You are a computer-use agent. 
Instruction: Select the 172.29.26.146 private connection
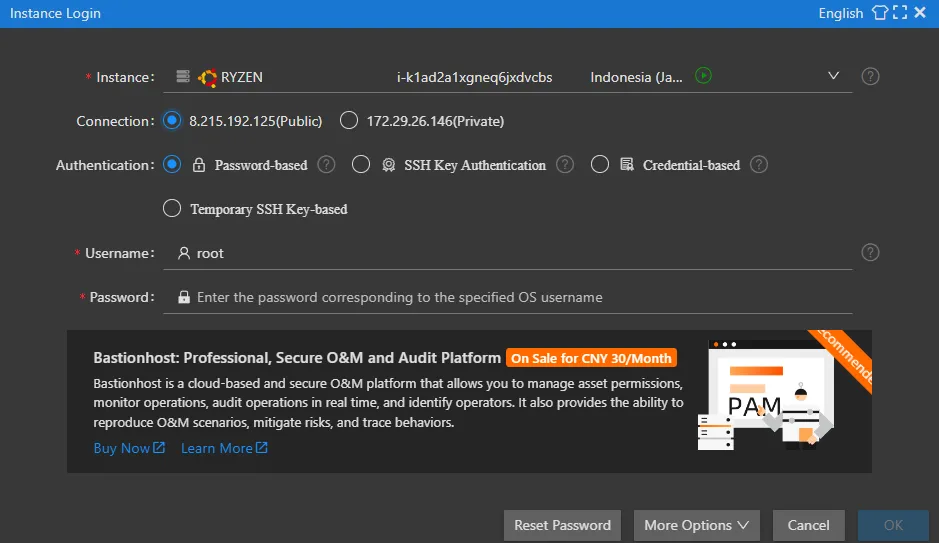pyautogui.click(x=349, y=121)
